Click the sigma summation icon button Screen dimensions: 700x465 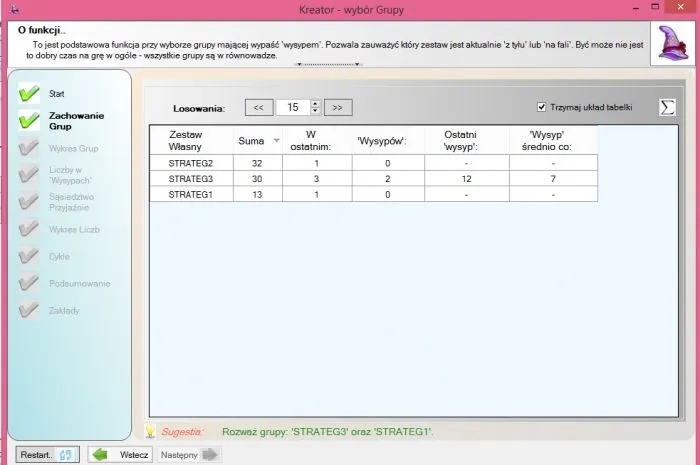click(668, 108)
